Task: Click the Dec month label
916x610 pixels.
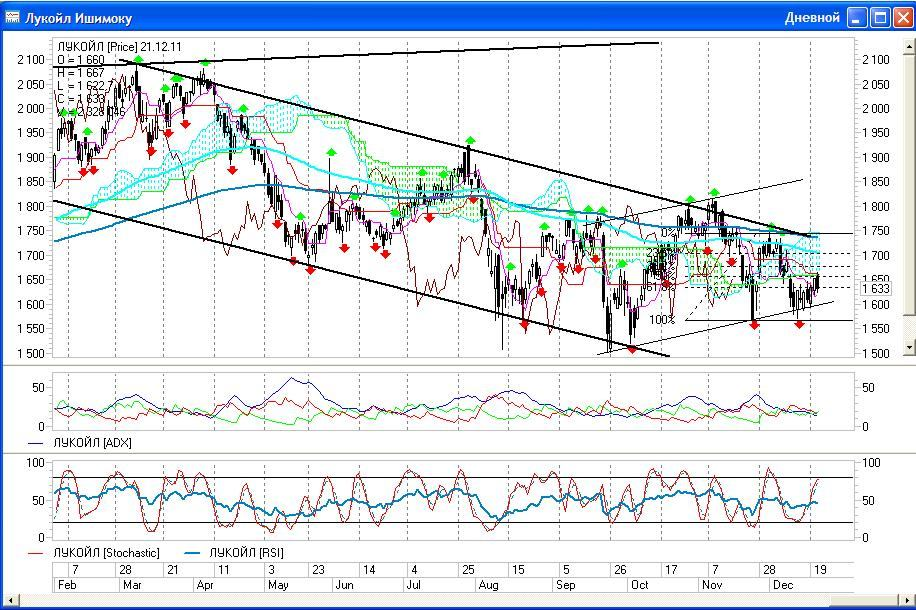Action: [783, 585]
